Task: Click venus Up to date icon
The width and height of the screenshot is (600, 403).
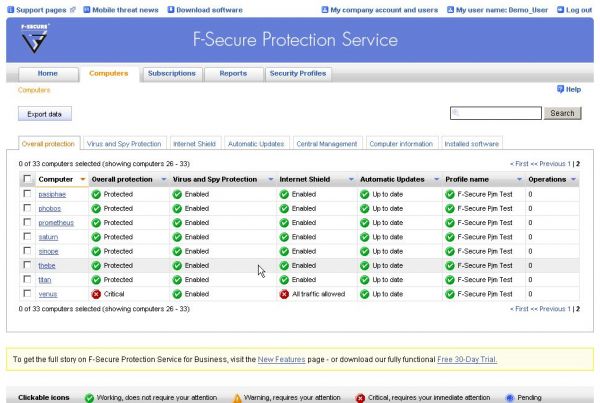Action: [x=365, y=294]
